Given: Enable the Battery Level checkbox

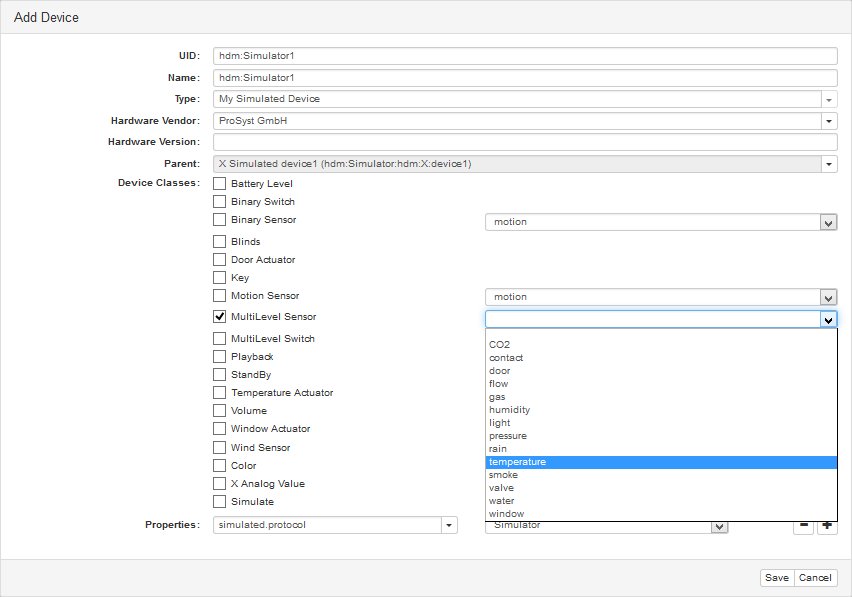Looking at the screenshot, I should pos(220,184).
